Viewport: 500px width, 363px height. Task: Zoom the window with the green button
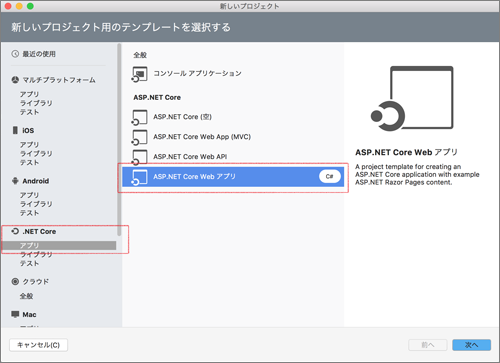(30, 6)
